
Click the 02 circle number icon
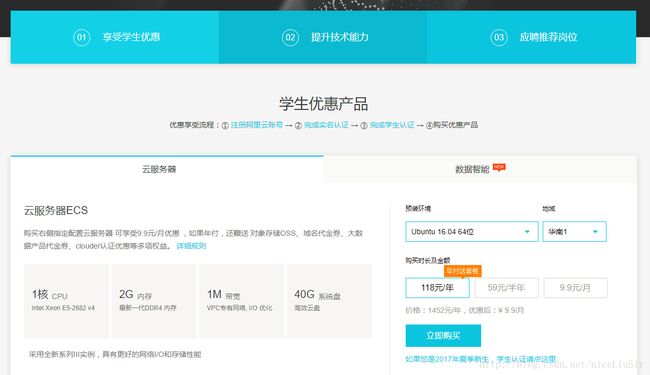(290, 38)
